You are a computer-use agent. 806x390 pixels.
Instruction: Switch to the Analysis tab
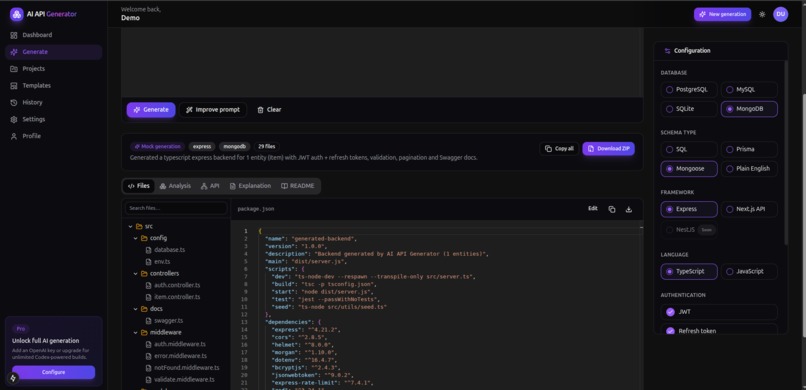pos(175,186)
